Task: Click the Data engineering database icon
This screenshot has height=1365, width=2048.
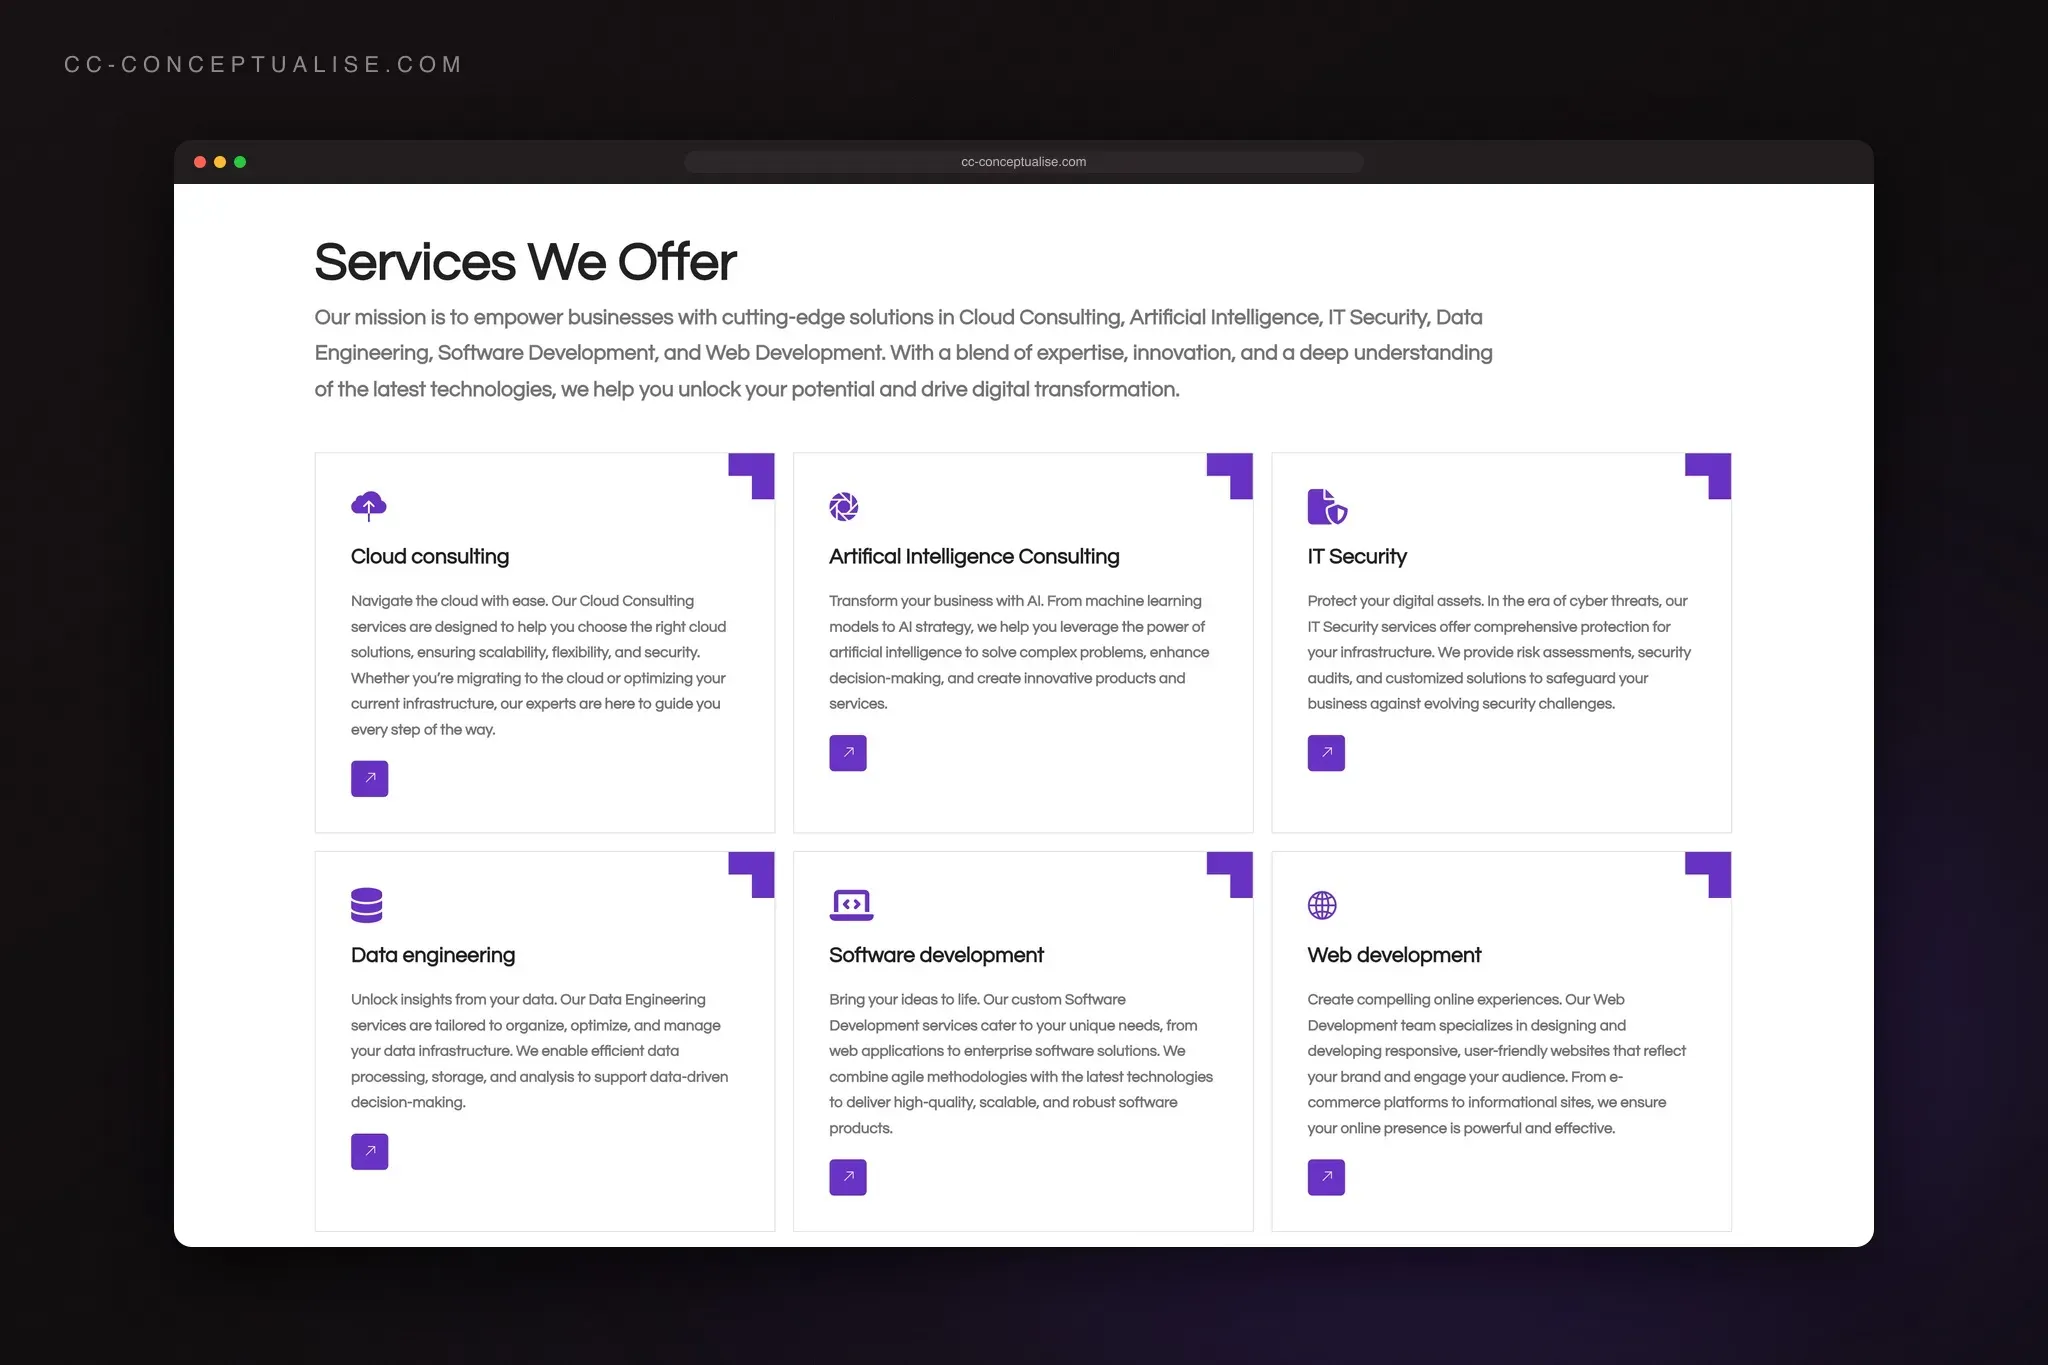Action: [367, 905]
